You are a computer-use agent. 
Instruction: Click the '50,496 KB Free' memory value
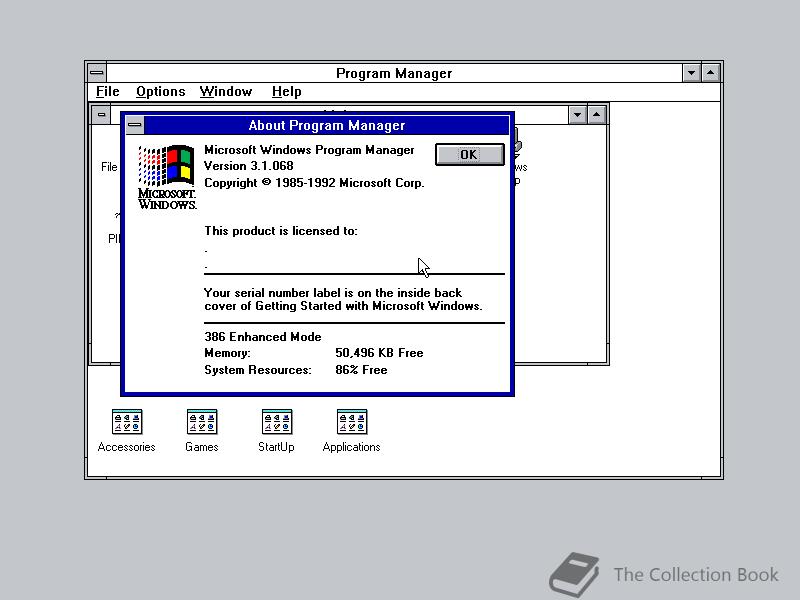(x=379, y=353)
